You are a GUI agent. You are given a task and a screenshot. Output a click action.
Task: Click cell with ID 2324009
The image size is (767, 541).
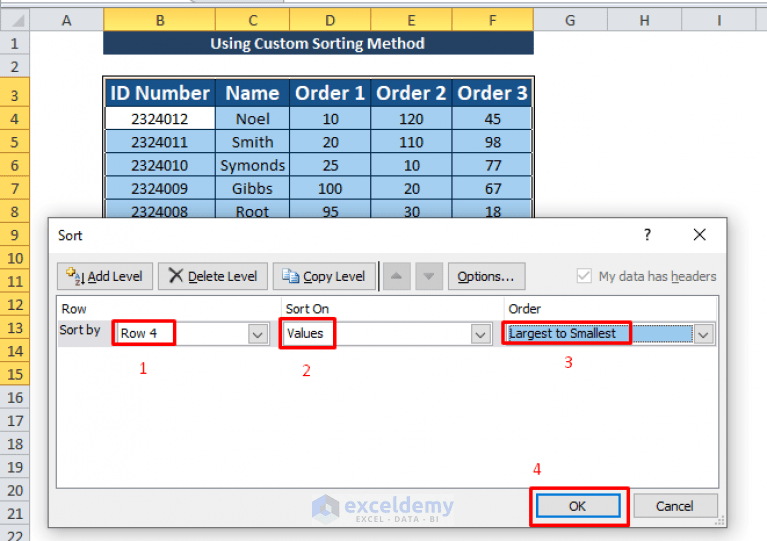click(159, 188)
